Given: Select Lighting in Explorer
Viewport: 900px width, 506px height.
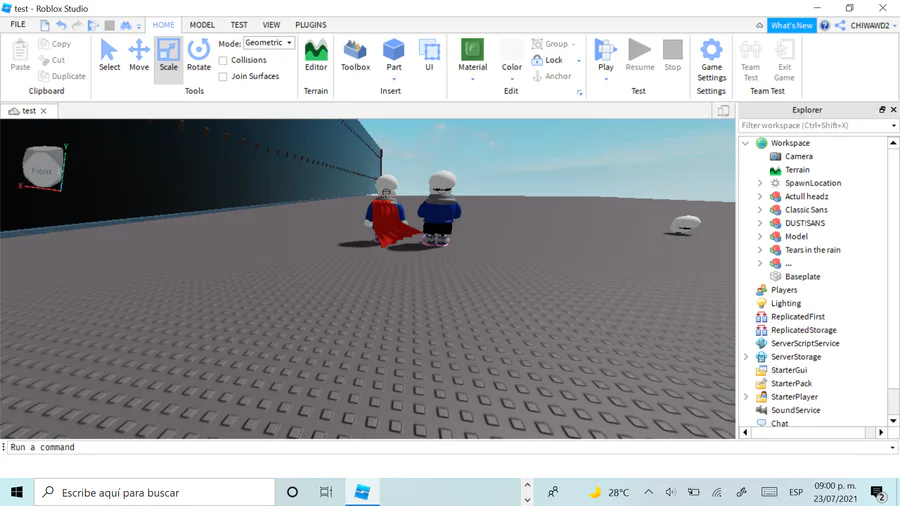Looking at the screenshot, I should pyautogui.click(x=786, y=303).
